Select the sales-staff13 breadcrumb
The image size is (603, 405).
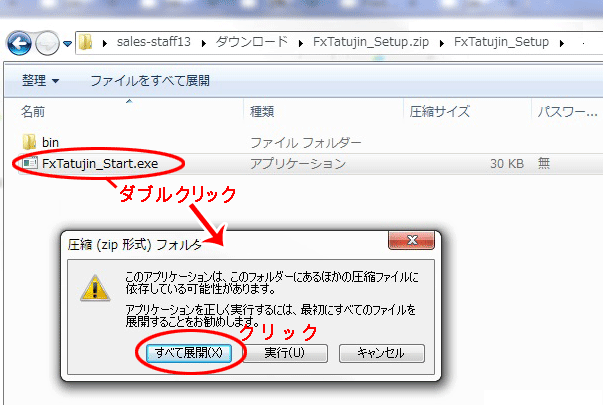click(x=153, y=42)
